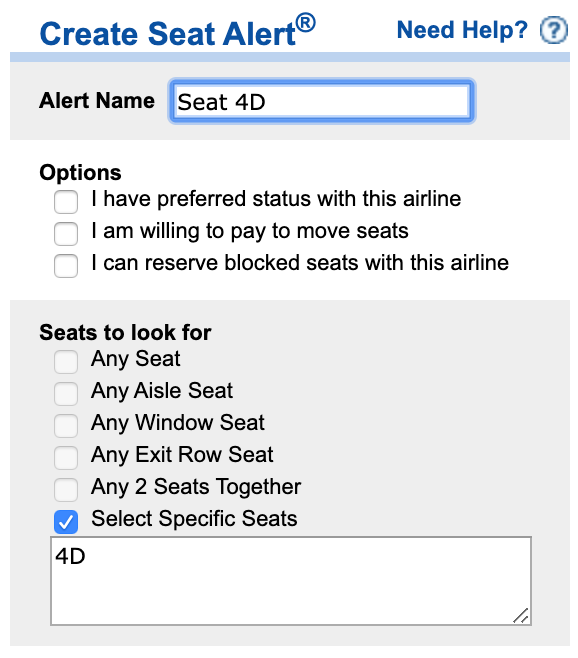The width and height of the screenshot is (578, 658).
Task: Click the 'Select Specific Seats' label text
Action: (194, 519)
